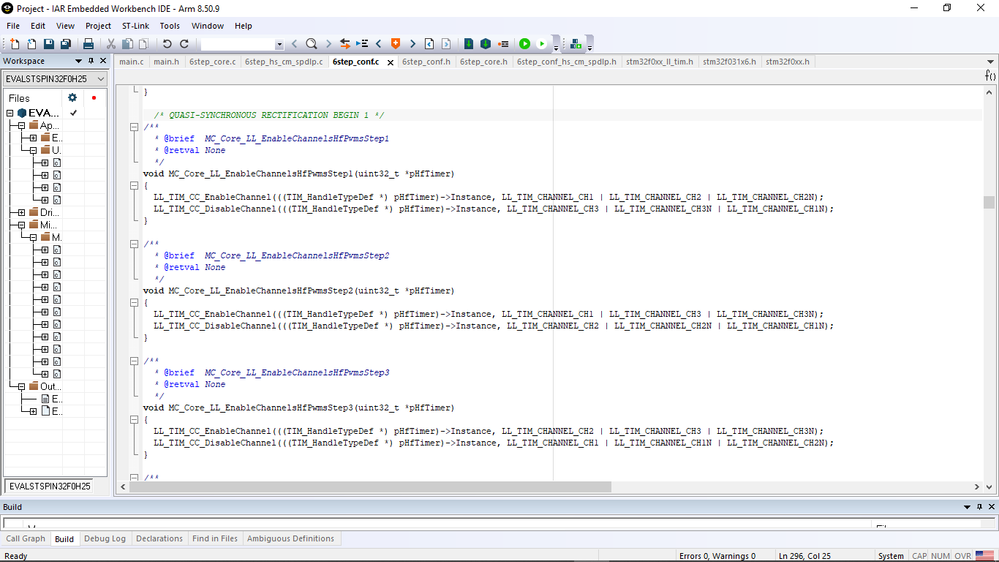Pin the Workspace panel
This screenshot has width=999, height=562.
[x=91, y=61]
